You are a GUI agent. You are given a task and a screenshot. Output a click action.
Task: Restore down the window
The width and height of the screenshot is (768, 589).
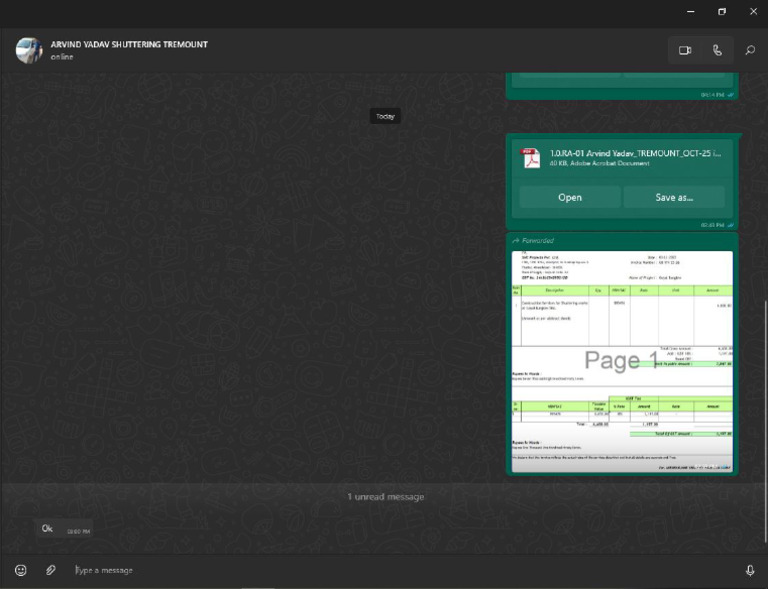coord(722,11)
